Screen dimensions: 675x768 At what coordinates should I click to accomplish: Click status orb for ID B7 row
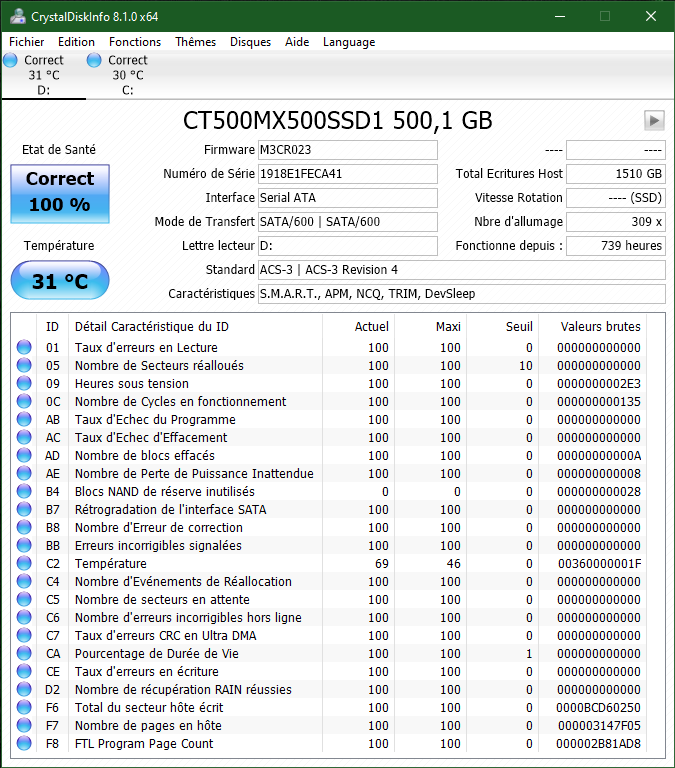tap(24, 509)
